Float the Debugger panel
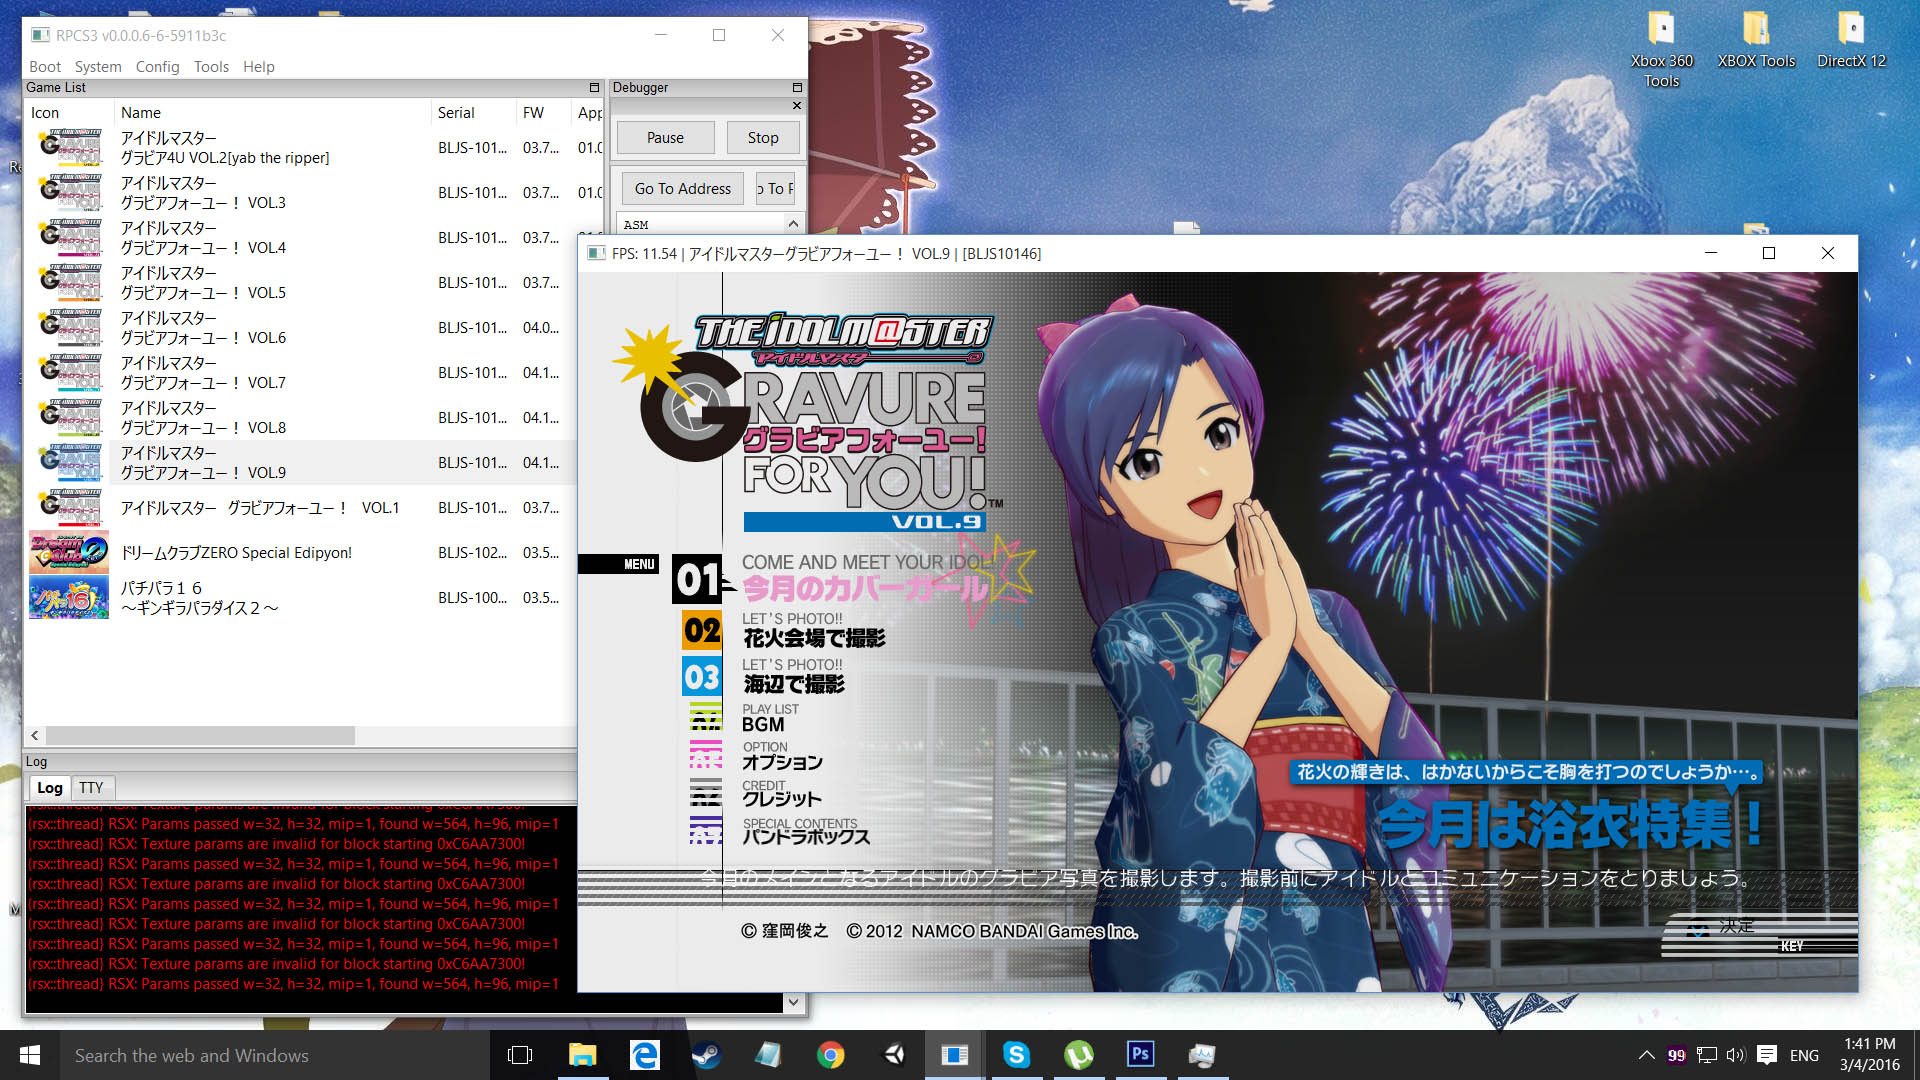This screenshot has height=1080, width=1920. point(797,88)
